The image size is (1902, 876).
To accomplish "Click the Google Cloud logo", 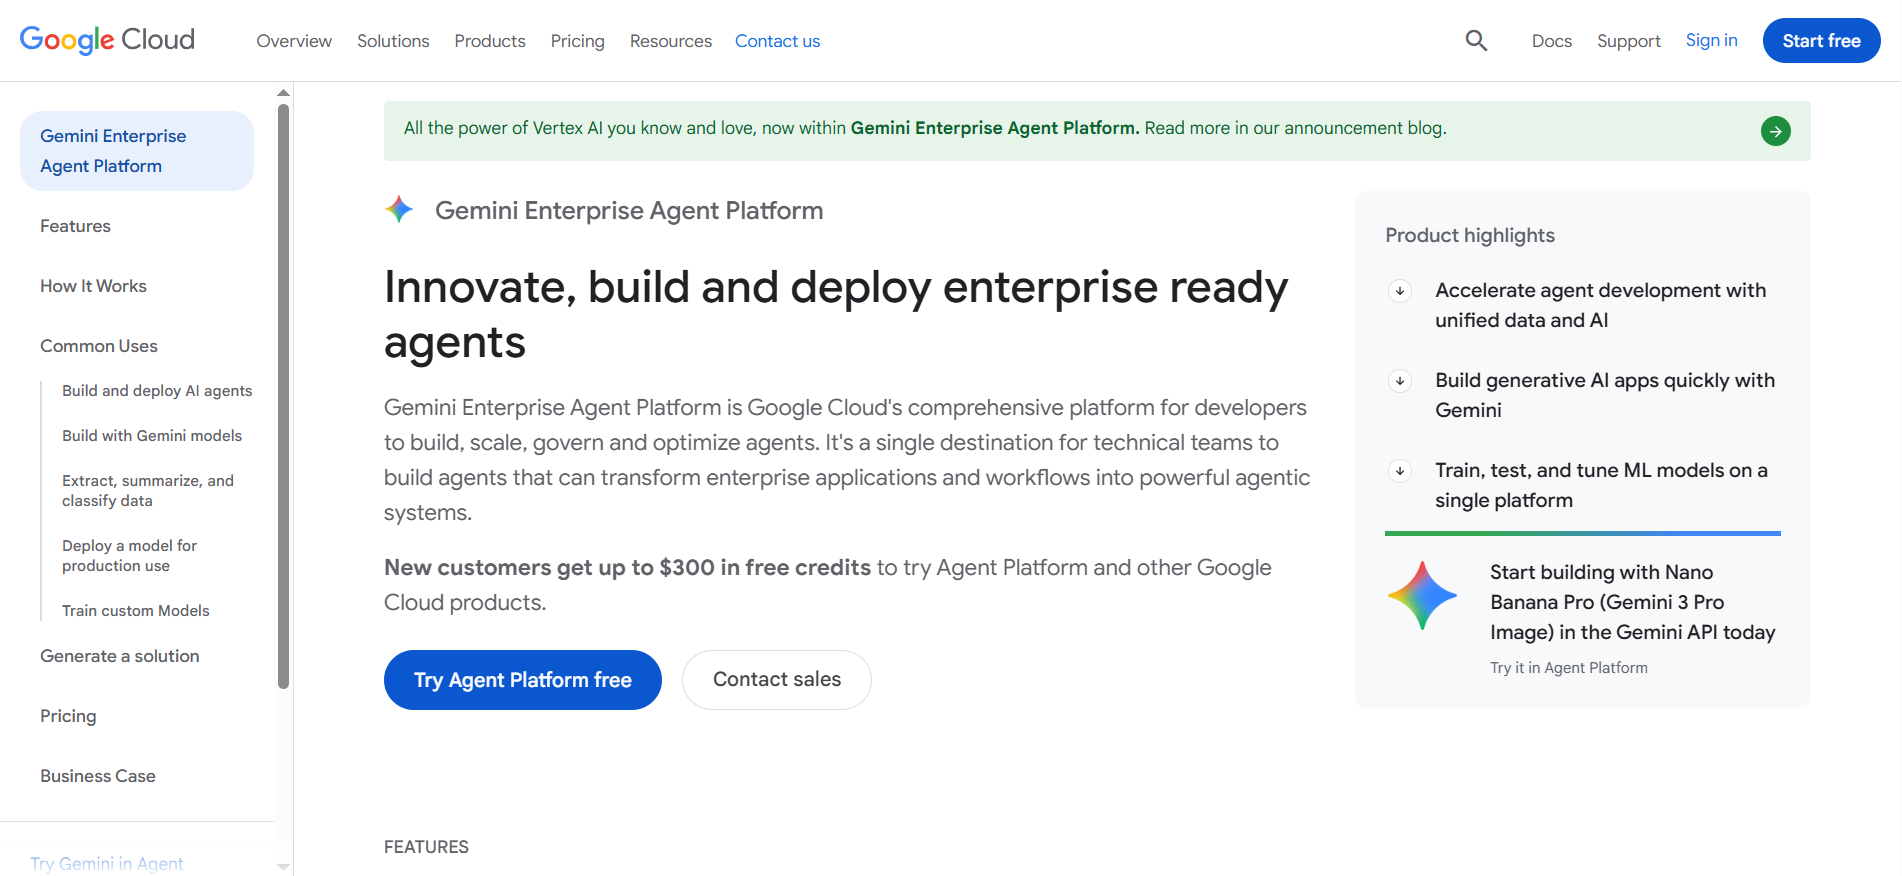I will pyautogui.click(x=107, y=40).
